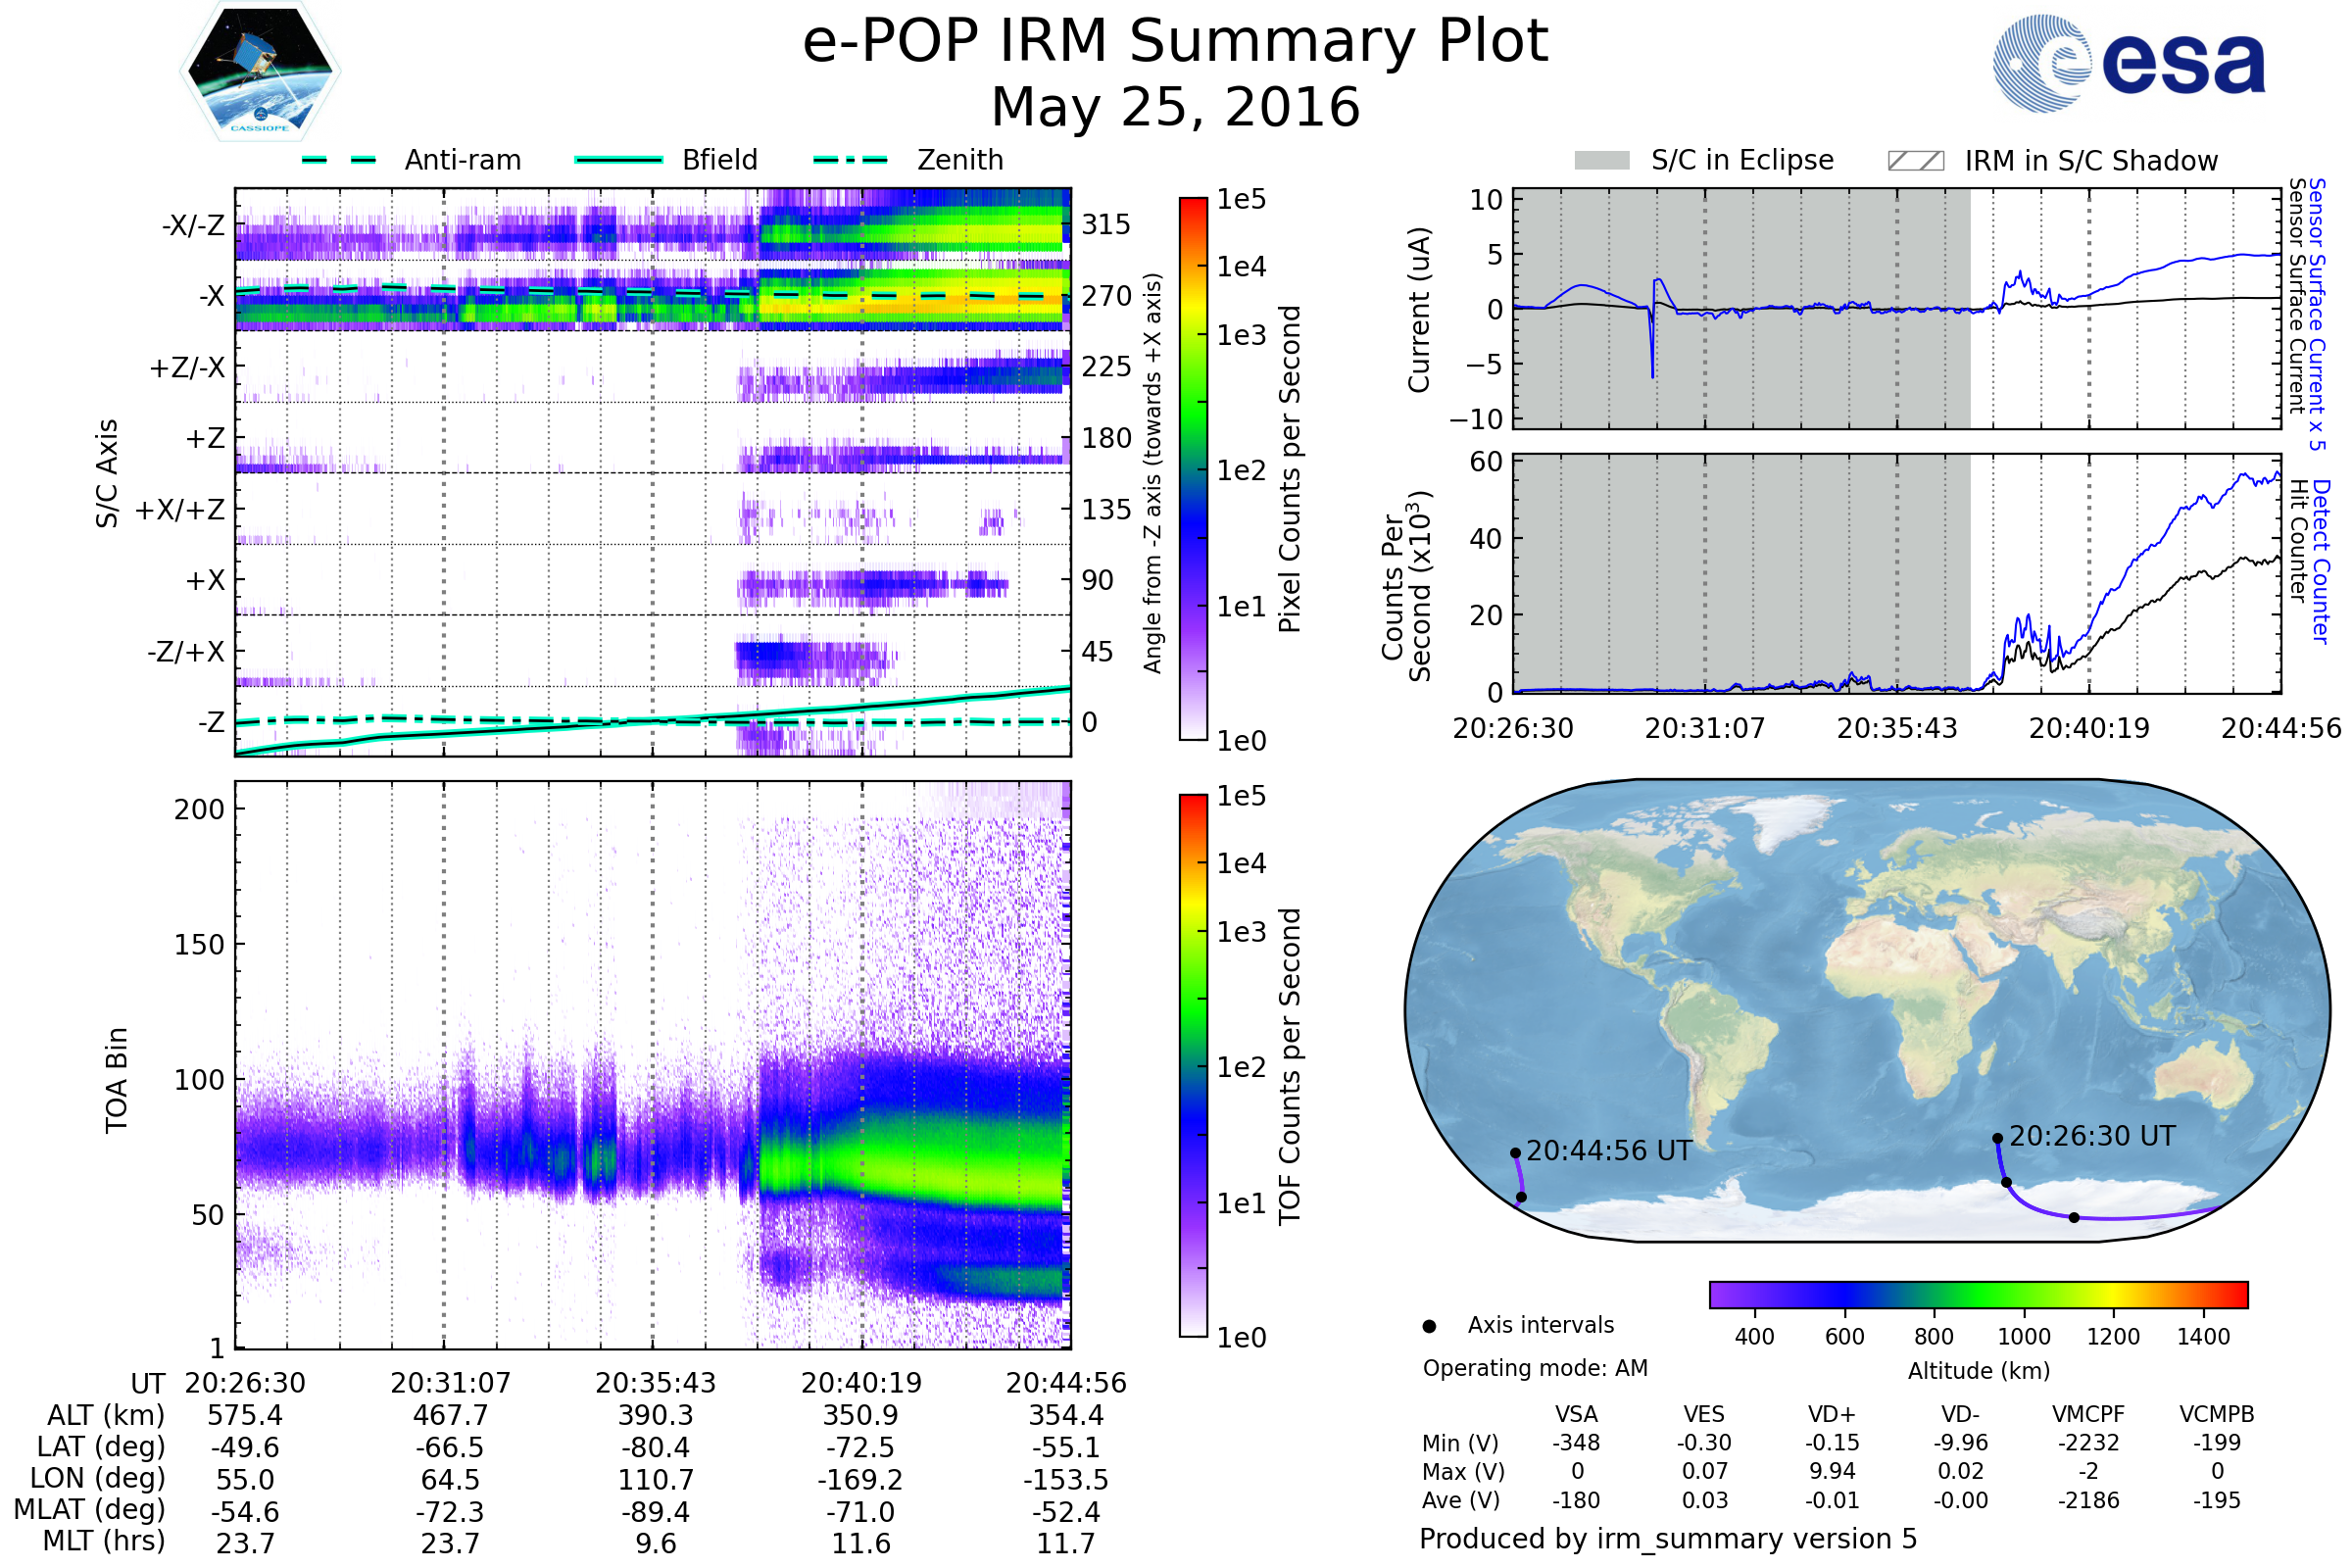
Task: Click the Sensor Surface Current x 5 label
Action: pos(2316,314)
